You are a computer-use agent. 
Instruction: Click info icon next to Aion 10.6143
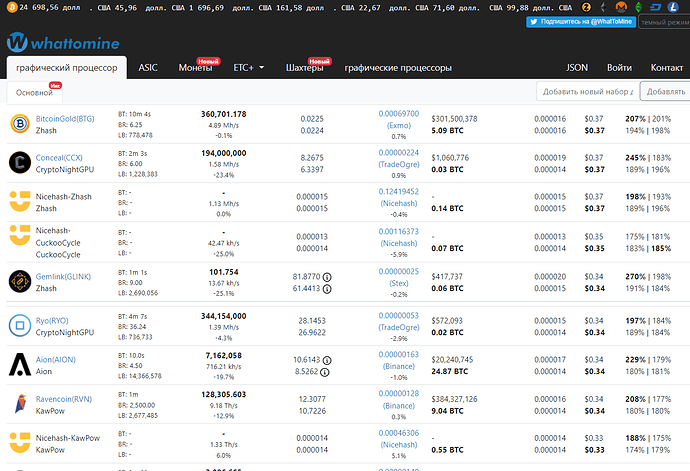tap(327, 360)
